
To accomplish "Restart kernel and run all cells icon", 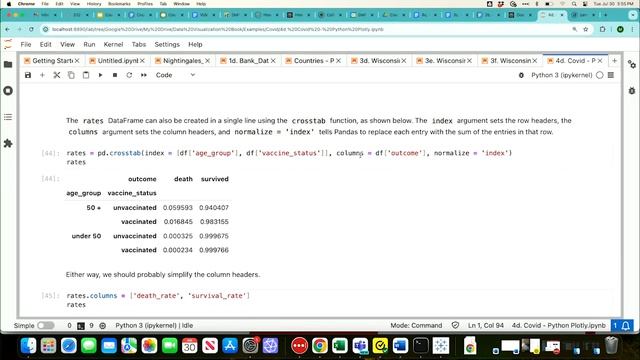I will pyautogui.click(x=144, y=75).
